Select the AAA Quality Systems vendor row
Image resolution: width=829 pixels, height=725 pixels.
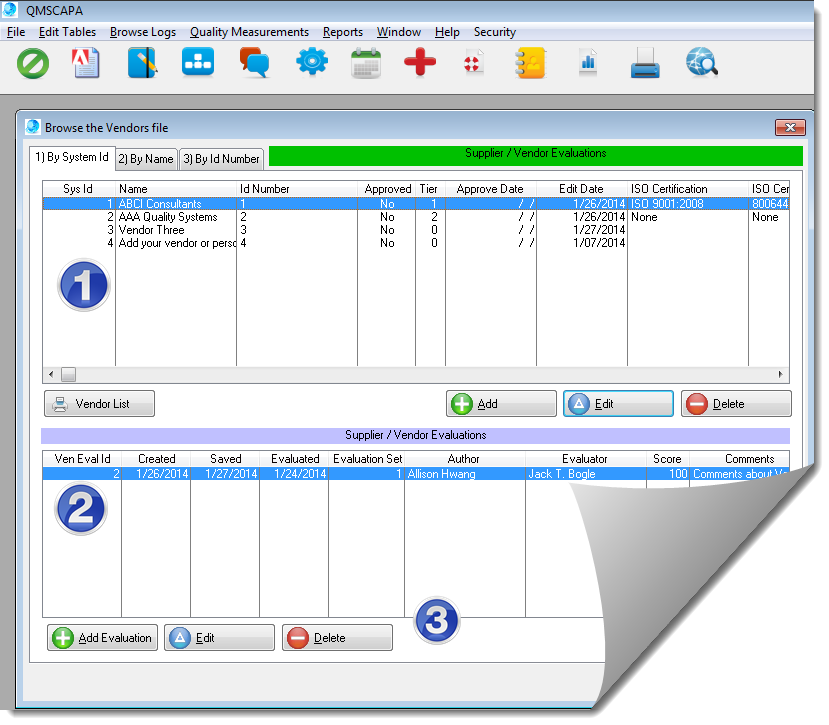point(167,217)
